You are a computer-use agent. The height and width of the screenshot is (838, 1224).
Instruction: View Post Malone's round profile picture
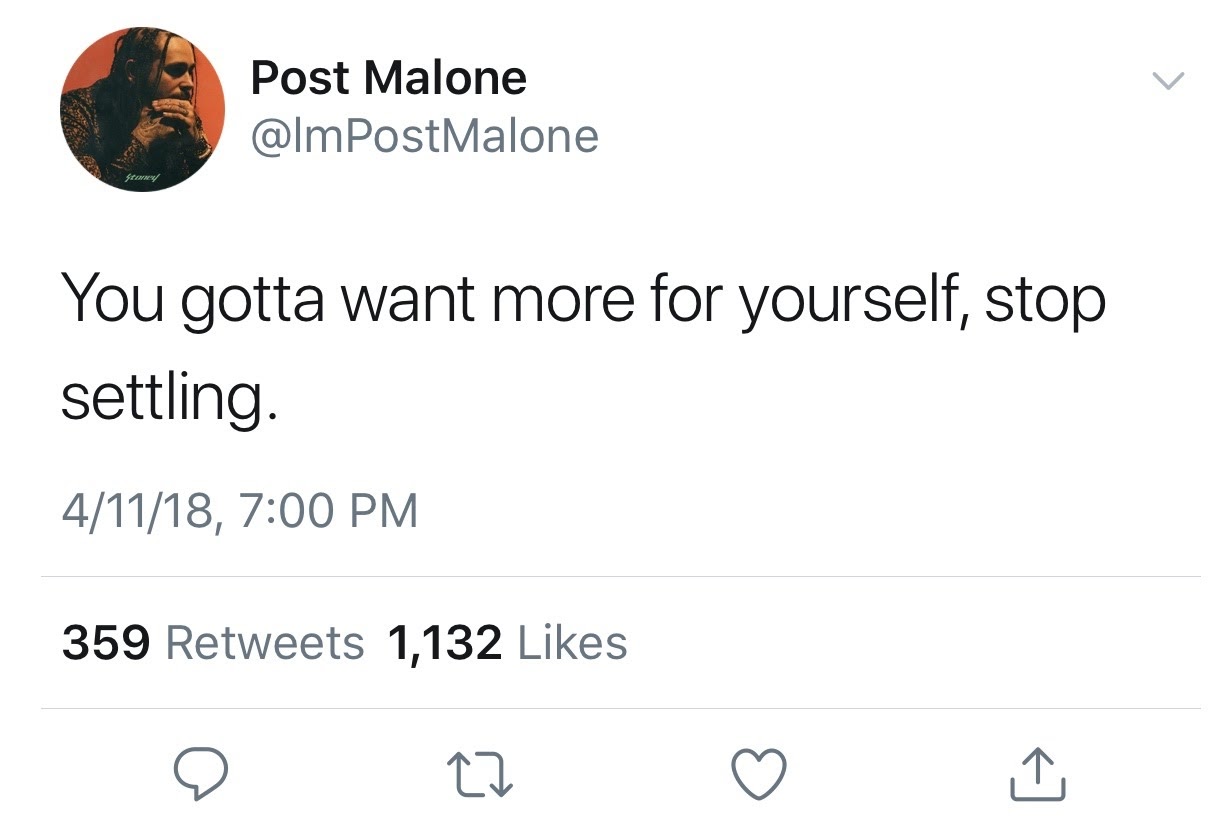142,109
